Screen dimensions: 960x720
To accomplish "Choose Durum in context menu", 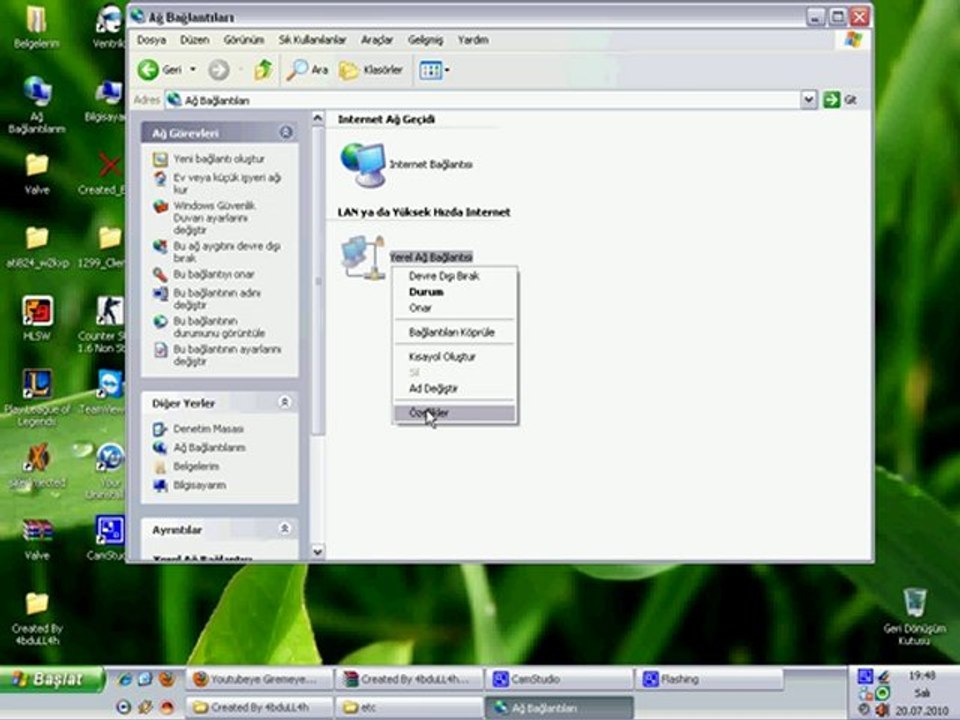I will pos(455,292).
